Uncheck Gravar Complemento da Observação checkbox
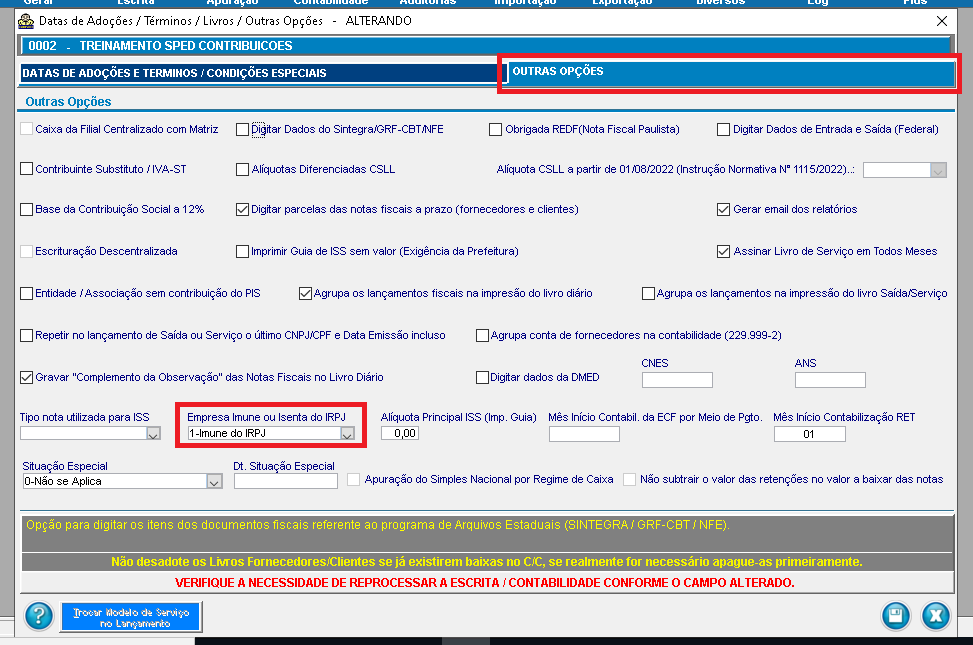Screen dimensions: 973x645 (x=27, y=377)
